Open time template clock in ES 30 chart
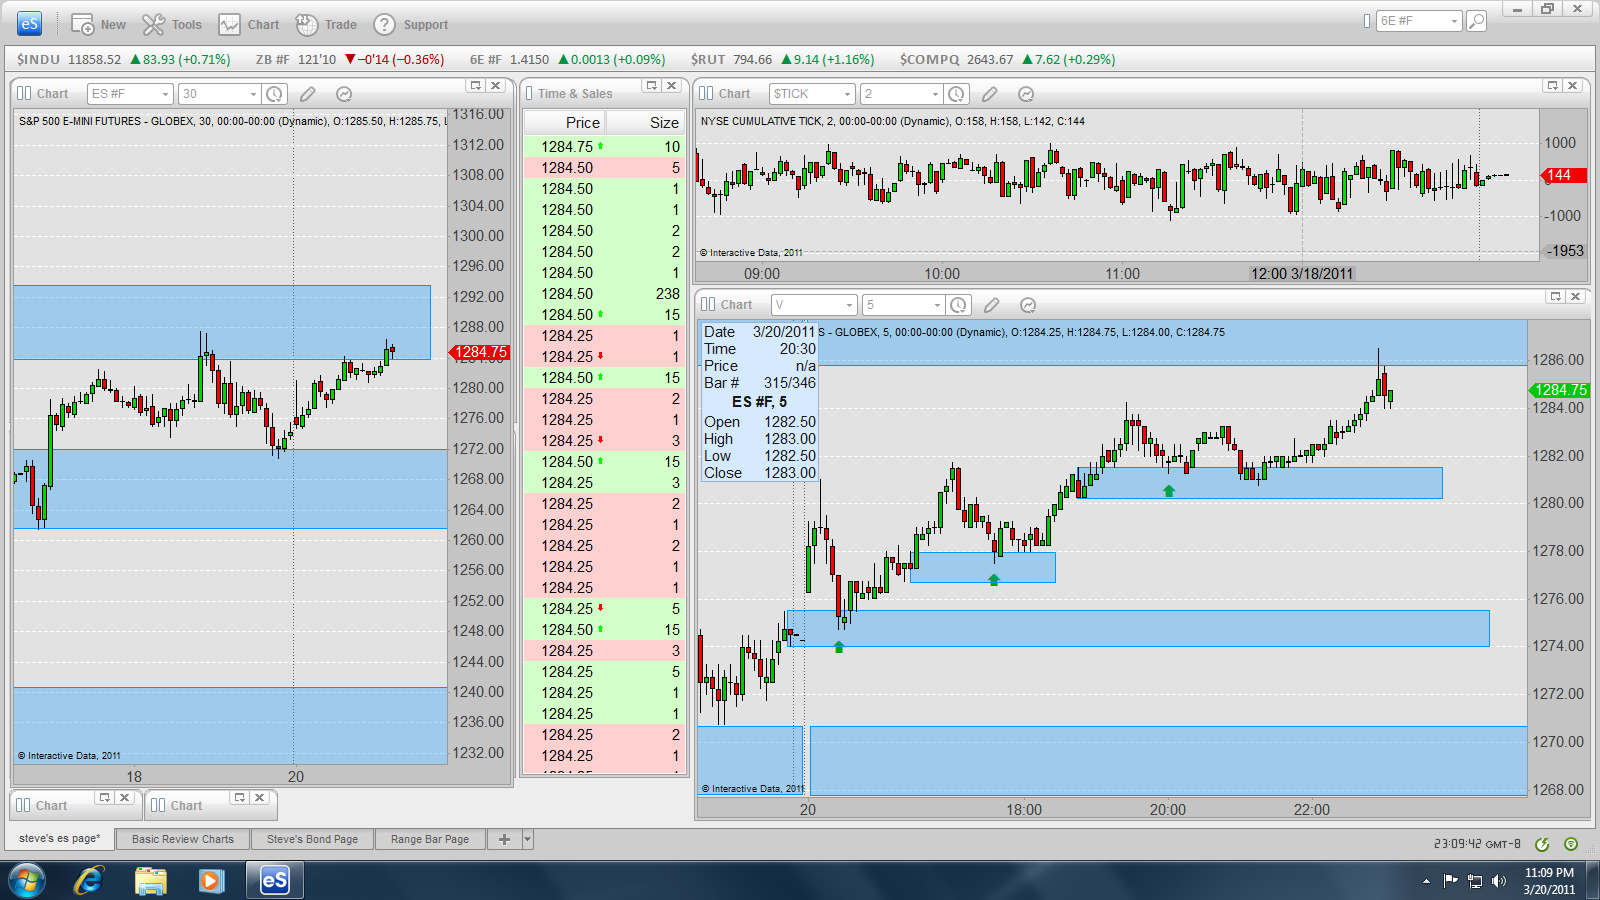This screenshot has width=1600, height=900. click(x=274, y=94)
